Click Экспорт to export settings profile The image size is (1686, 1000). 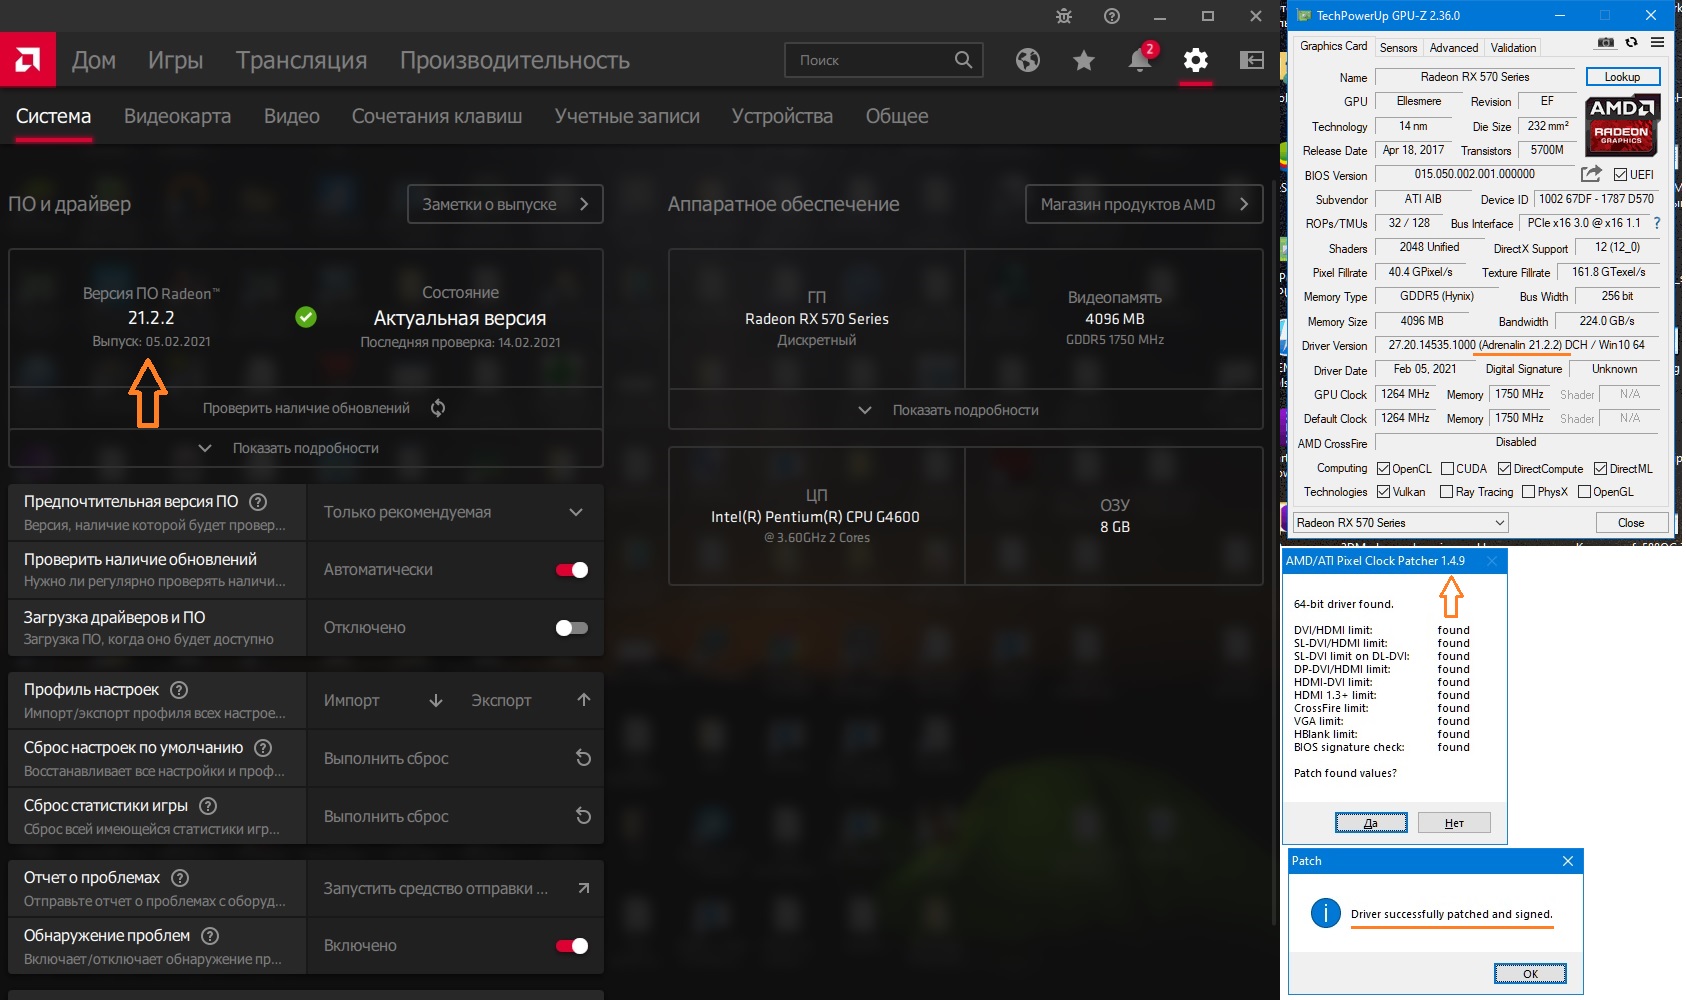point(531,700)
